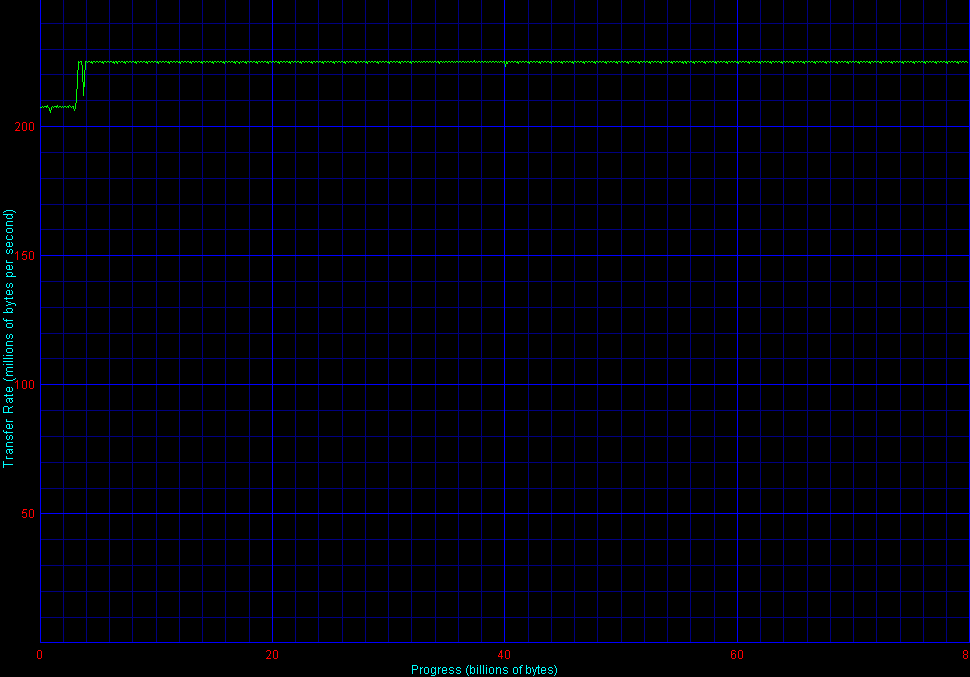The image size is (970, 677).
Task: Click the 20 label on the progress axis
Action: click(x=272, y=655)
